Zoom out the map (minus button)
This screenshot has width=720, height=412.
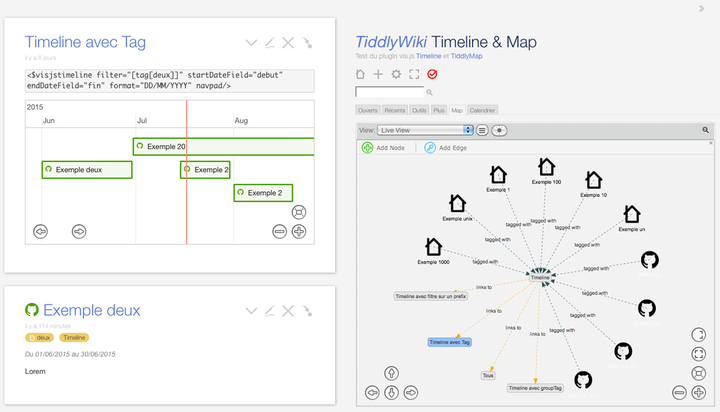tap(679, 393)
